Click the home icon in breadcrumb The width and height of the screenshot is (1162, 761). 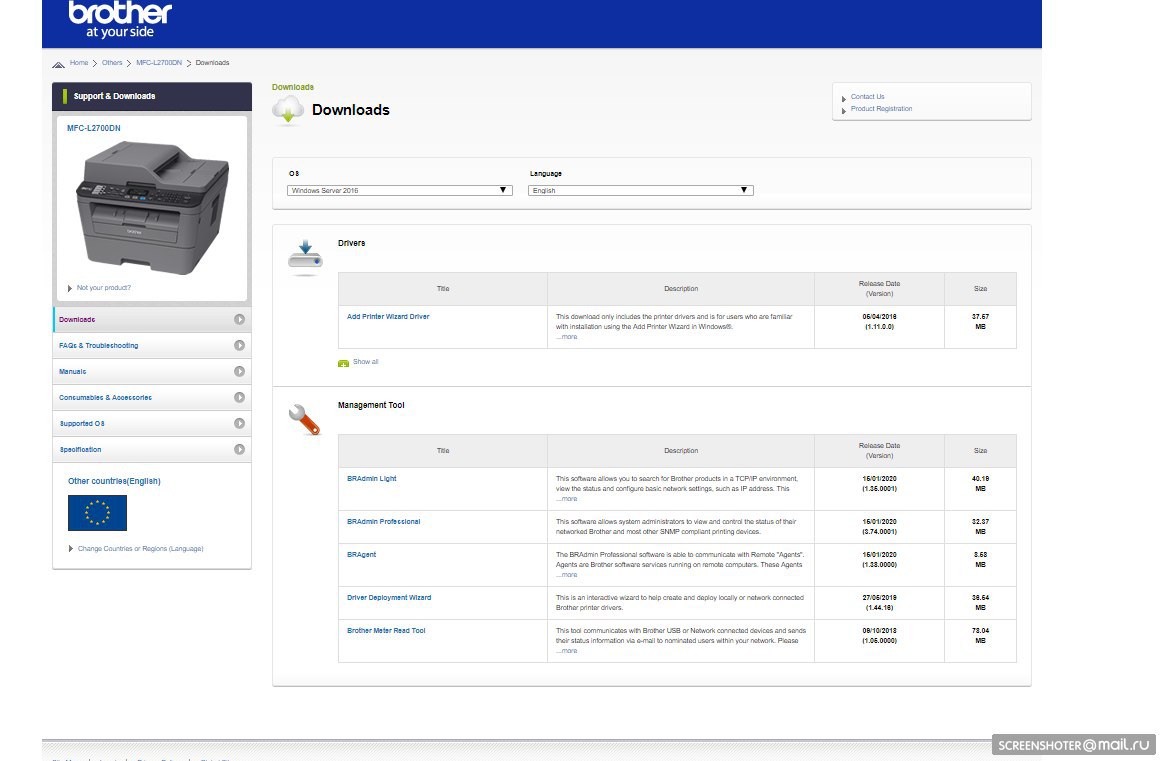(x=59, y=64)
